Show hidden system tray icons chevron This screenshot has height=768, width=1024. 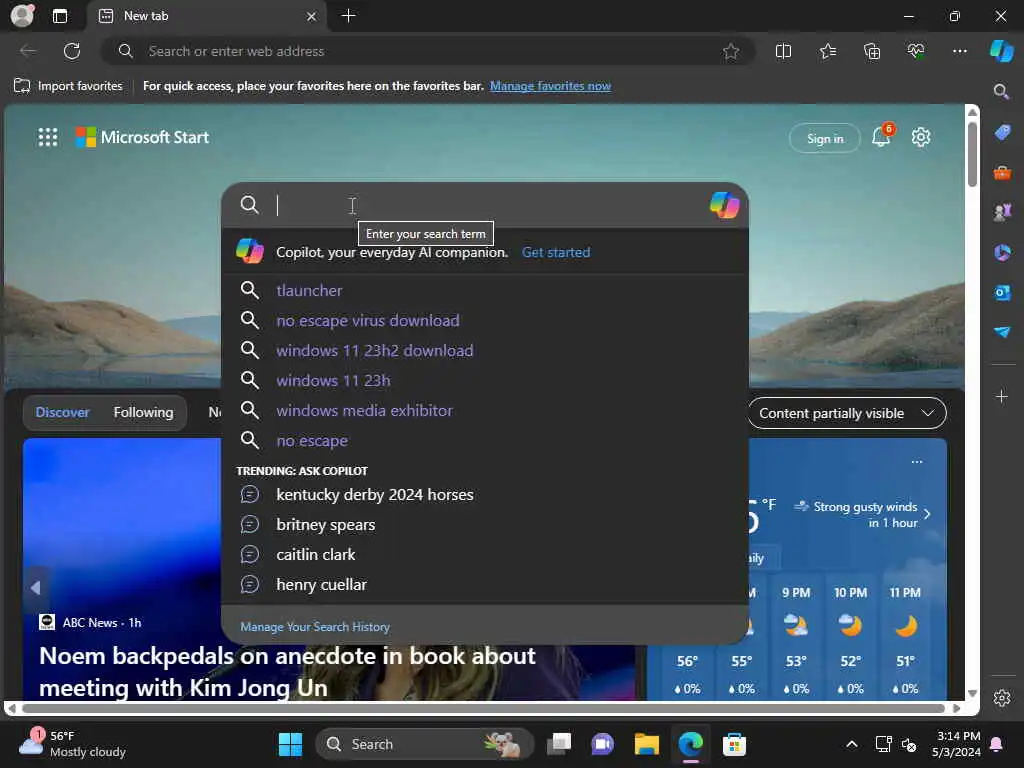[x=852, y=744]
